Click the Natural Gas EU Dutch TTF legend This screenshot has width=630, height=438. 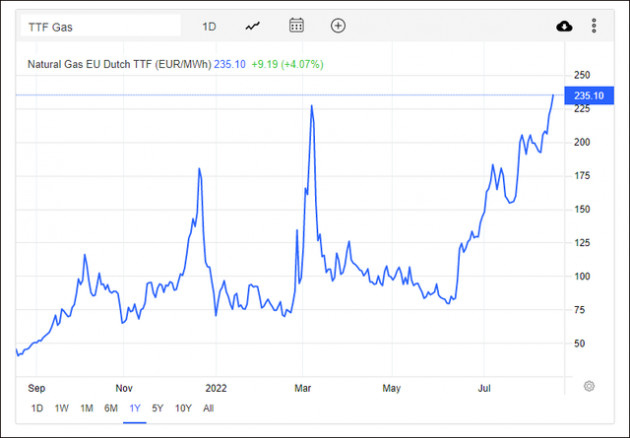119,64
